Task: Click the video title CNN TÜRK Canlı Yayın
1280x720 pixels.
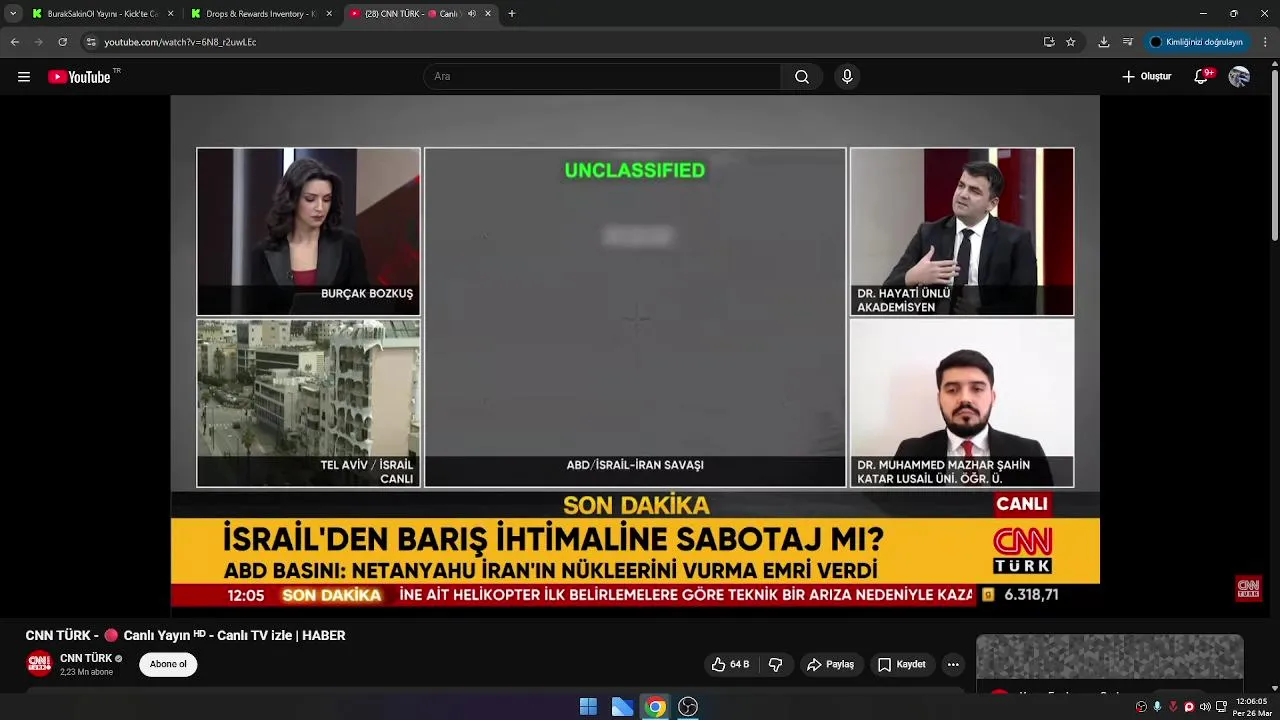Action: [185, 635]
